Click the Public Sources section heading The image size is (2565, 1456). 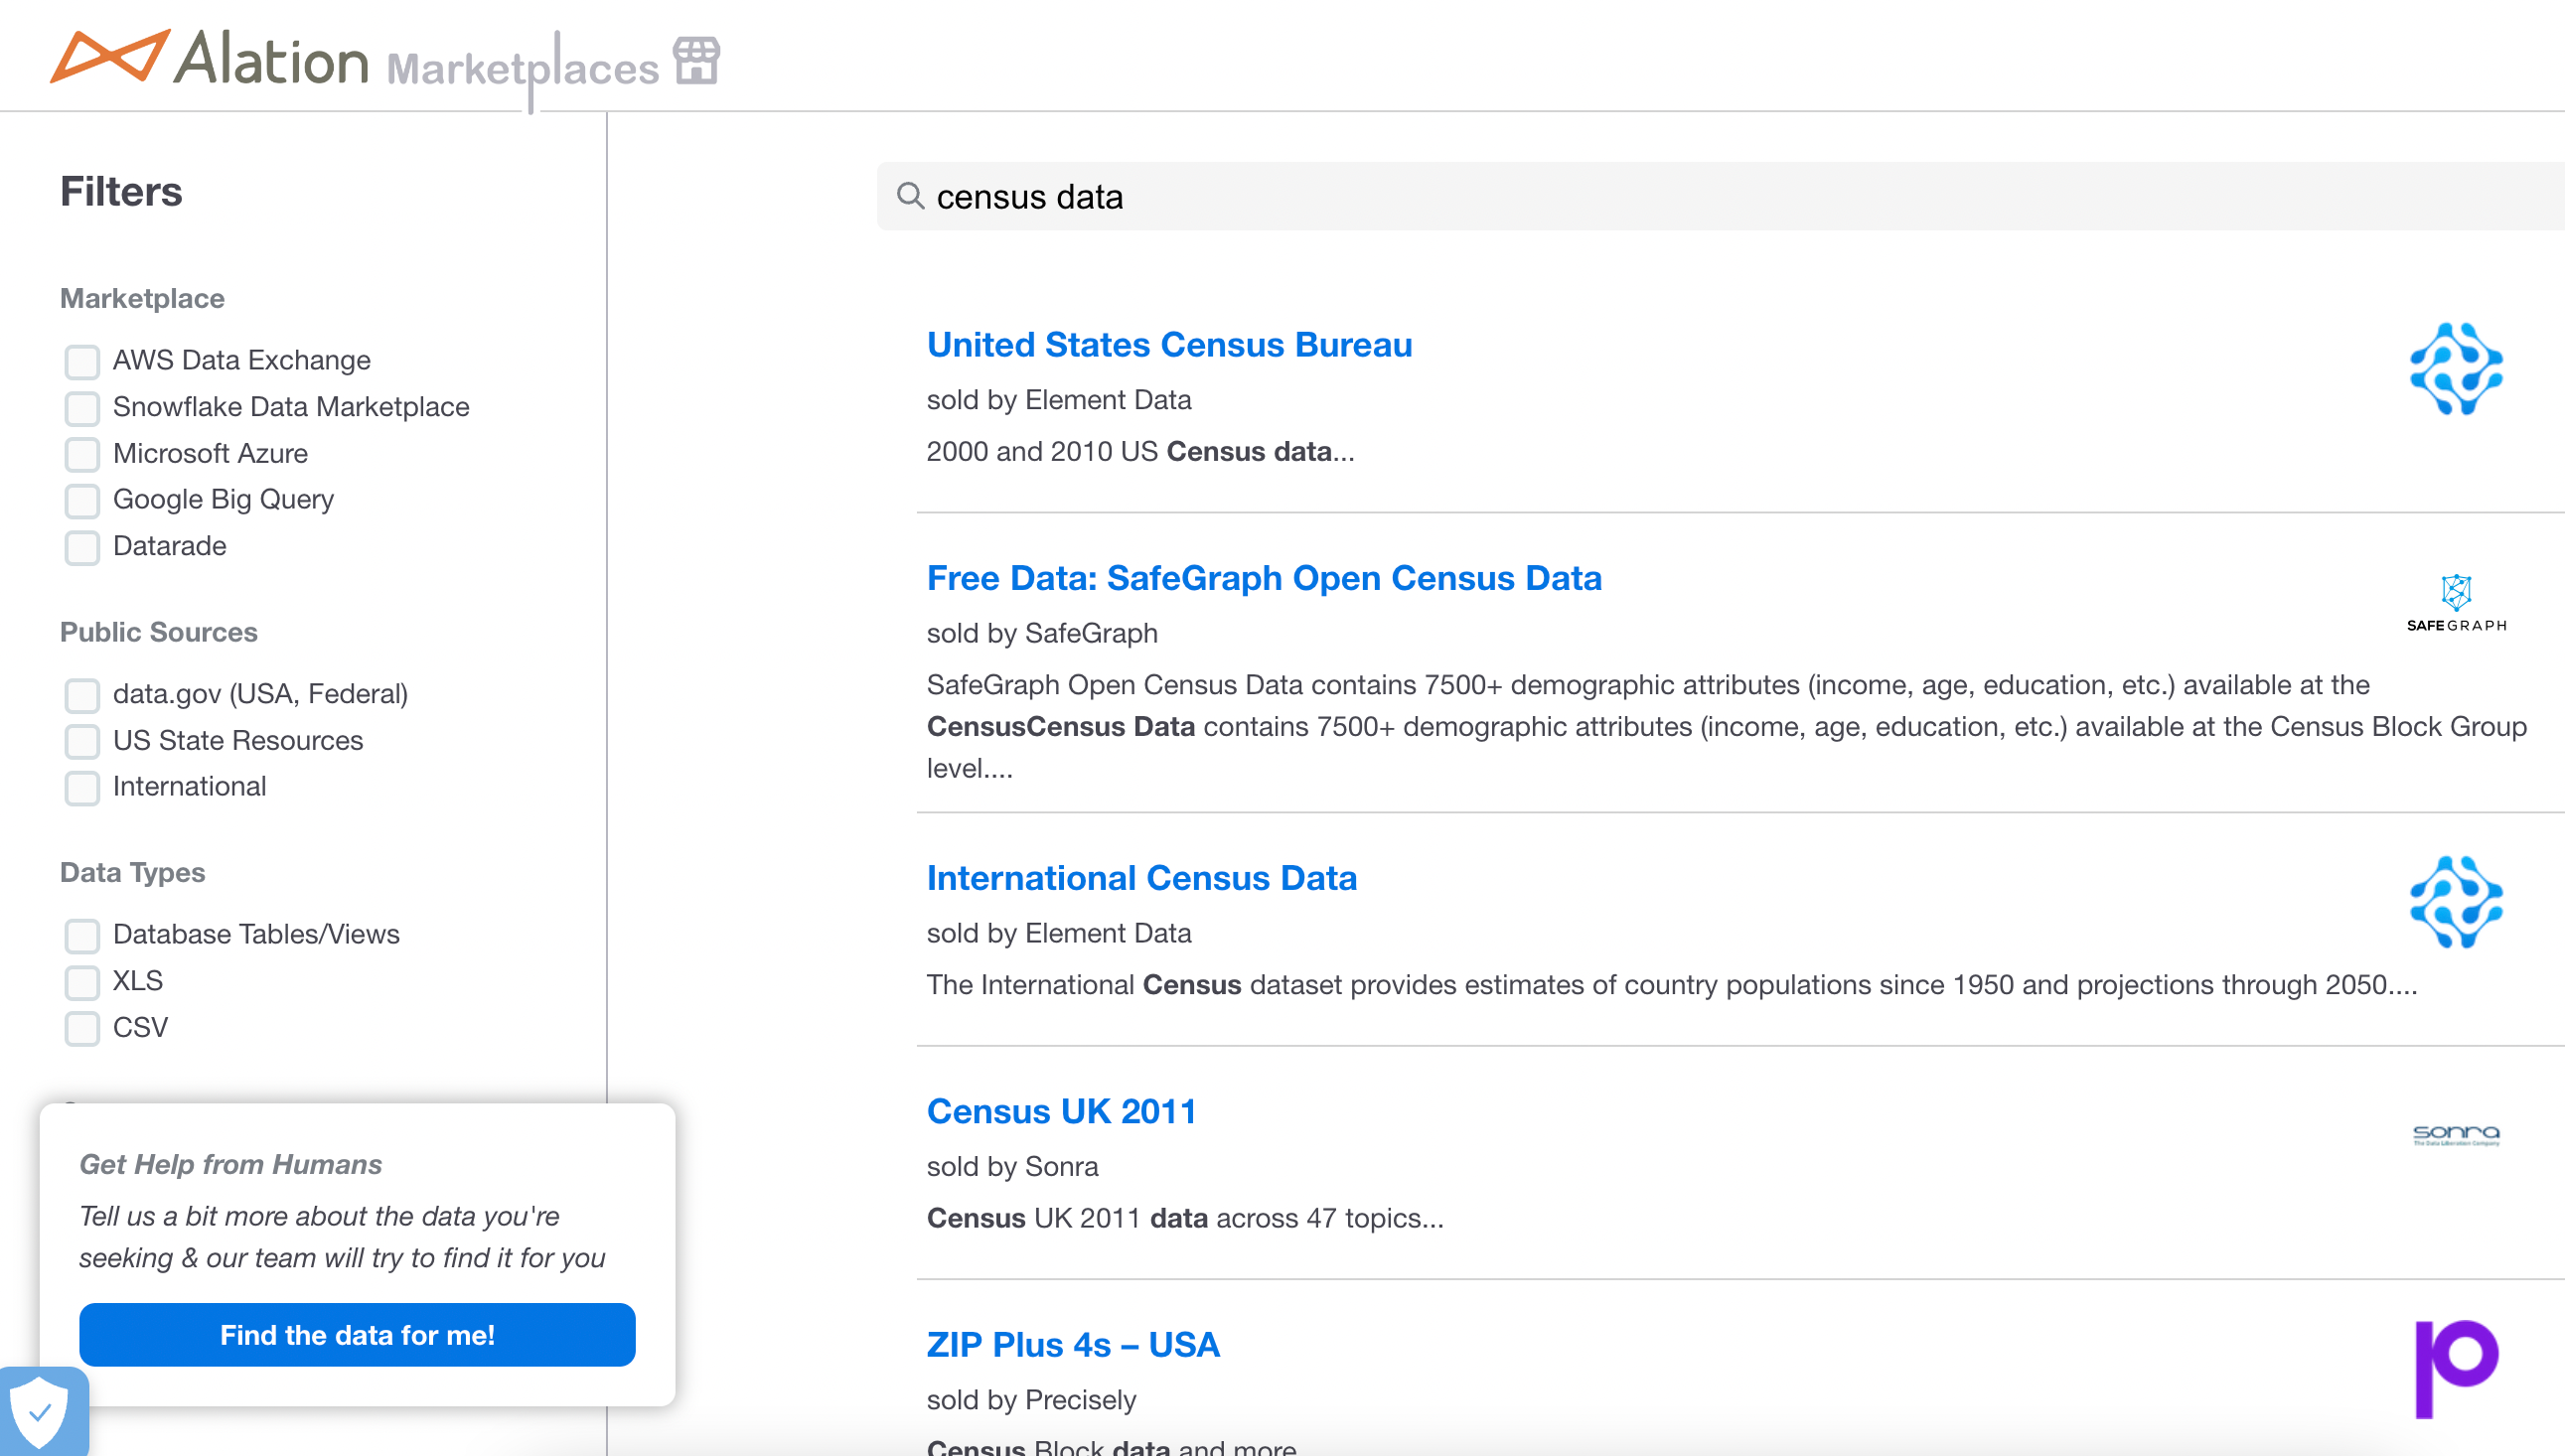158,632
